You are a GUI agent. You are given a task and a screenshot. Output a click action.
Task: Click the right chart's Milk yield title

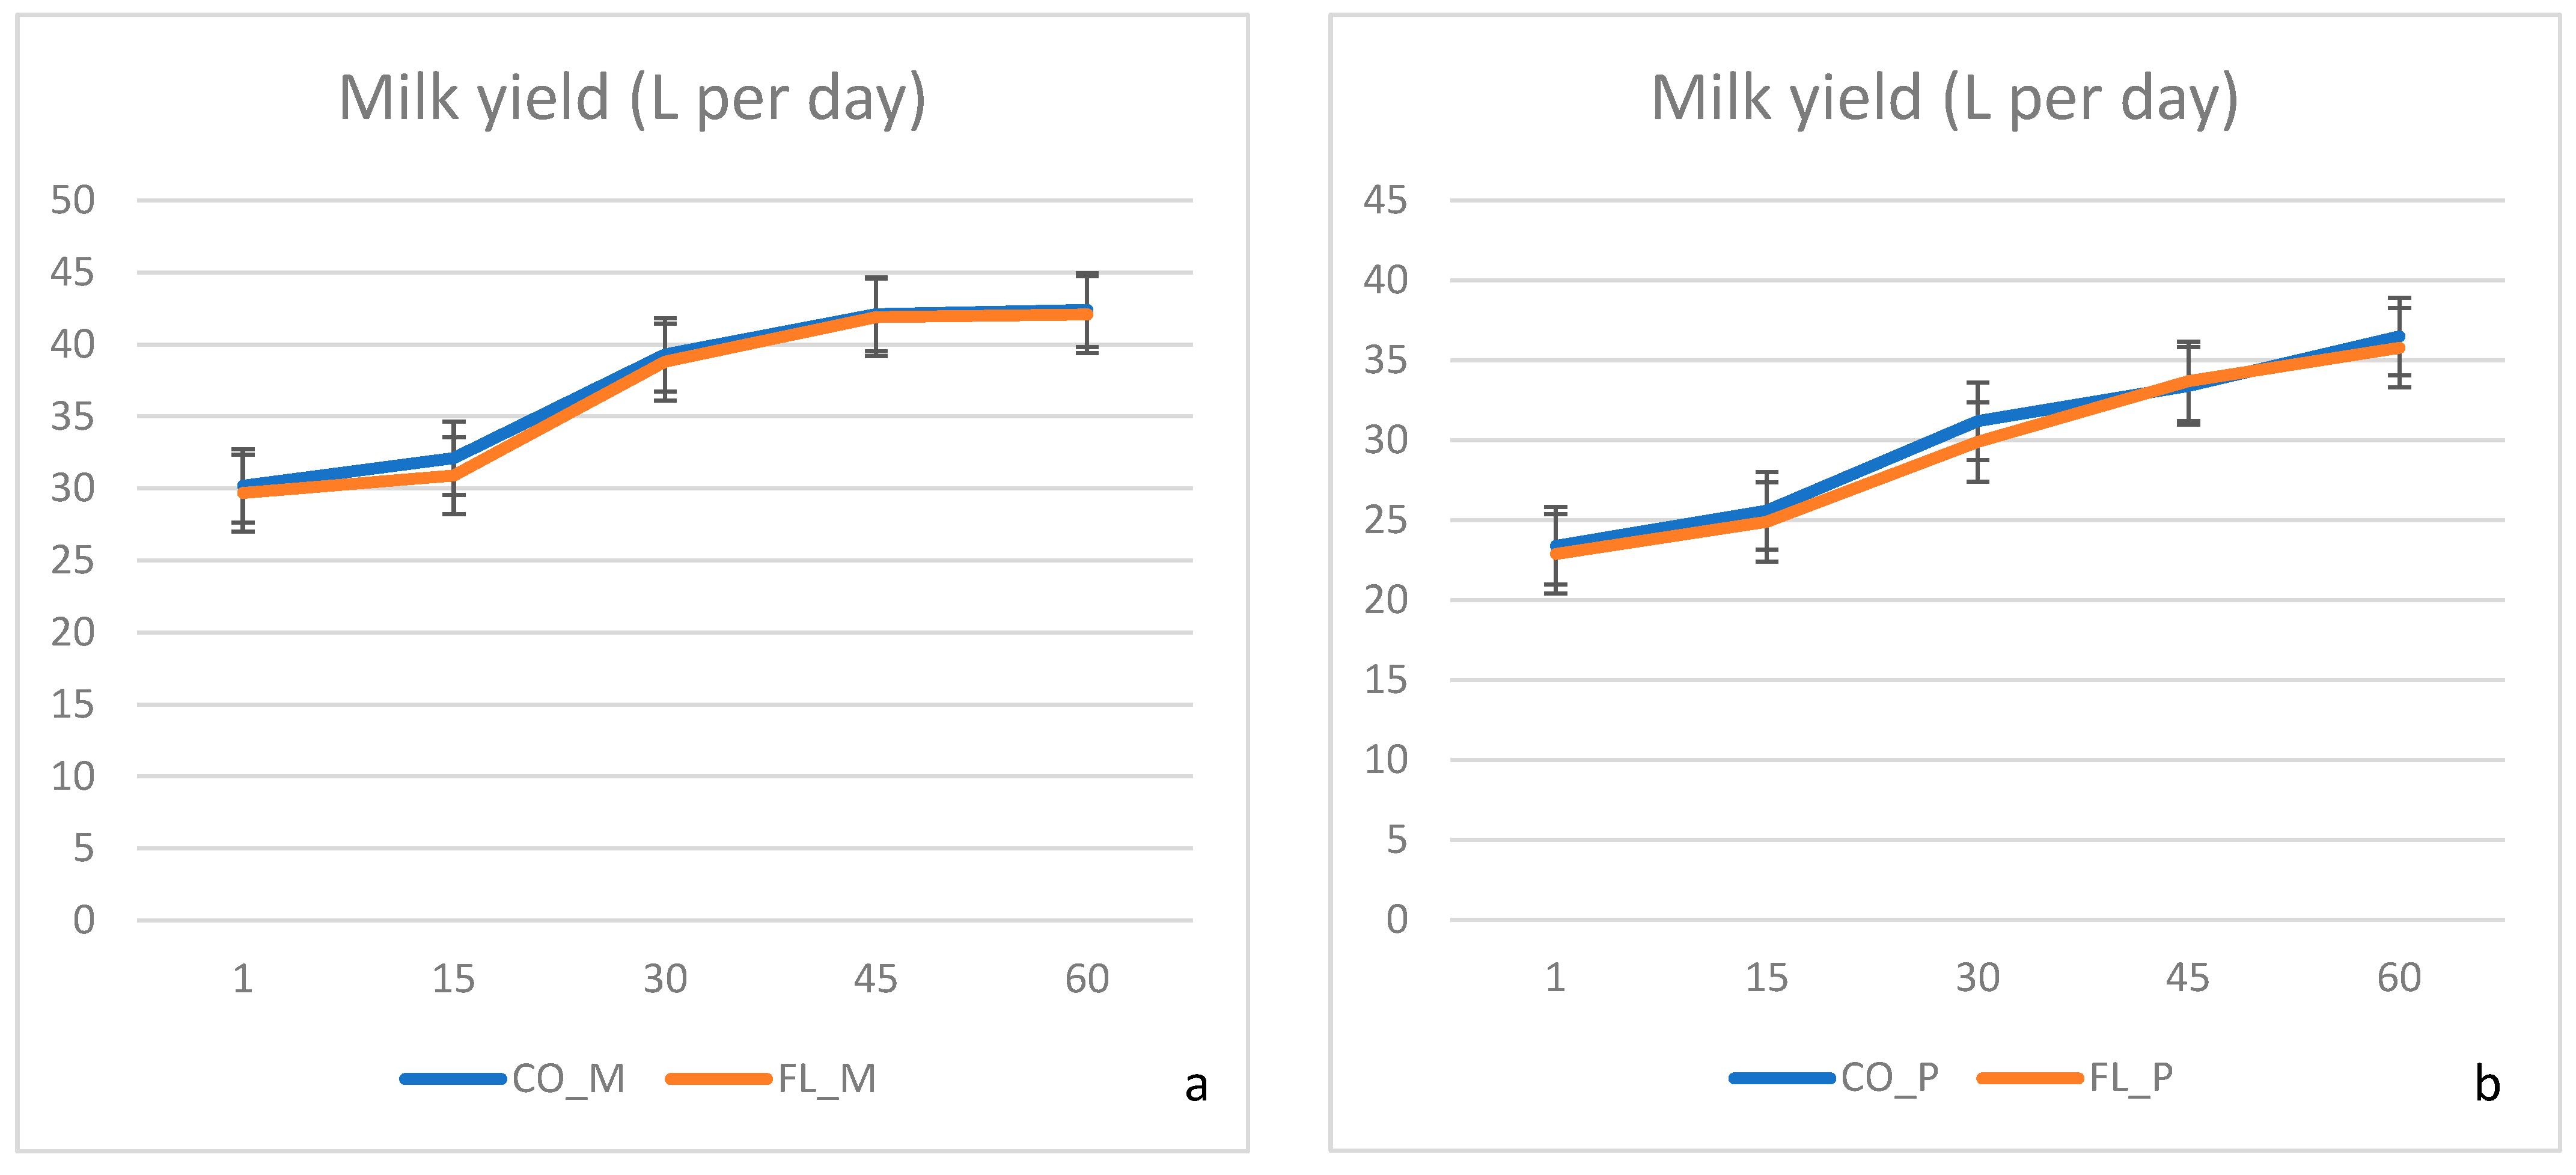tap(1944, 99)
